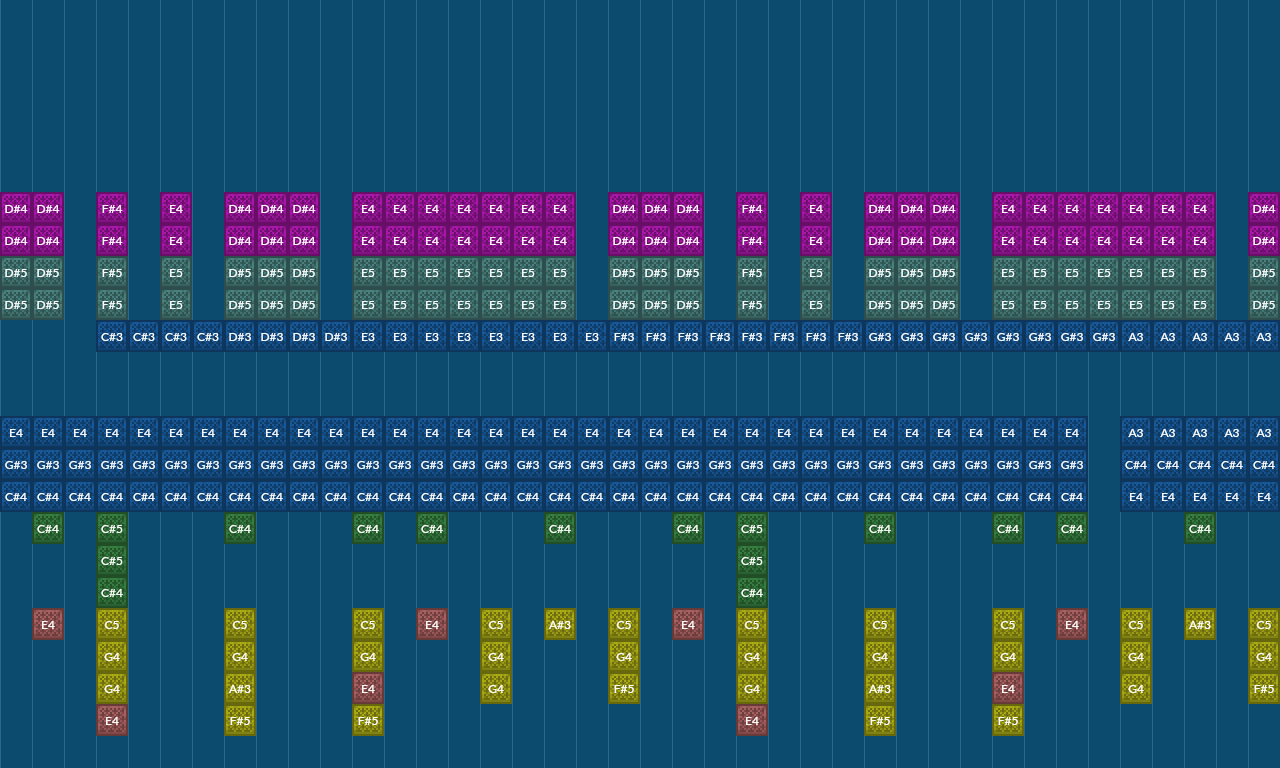Click the top-left teal F#5 note
This screenshot has height=768, width=1280.
(x=111, y=273)
